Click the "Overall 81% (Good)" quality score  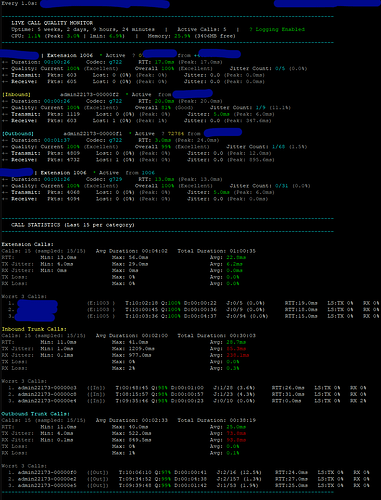pyautogui.click(x=164, y=108)
